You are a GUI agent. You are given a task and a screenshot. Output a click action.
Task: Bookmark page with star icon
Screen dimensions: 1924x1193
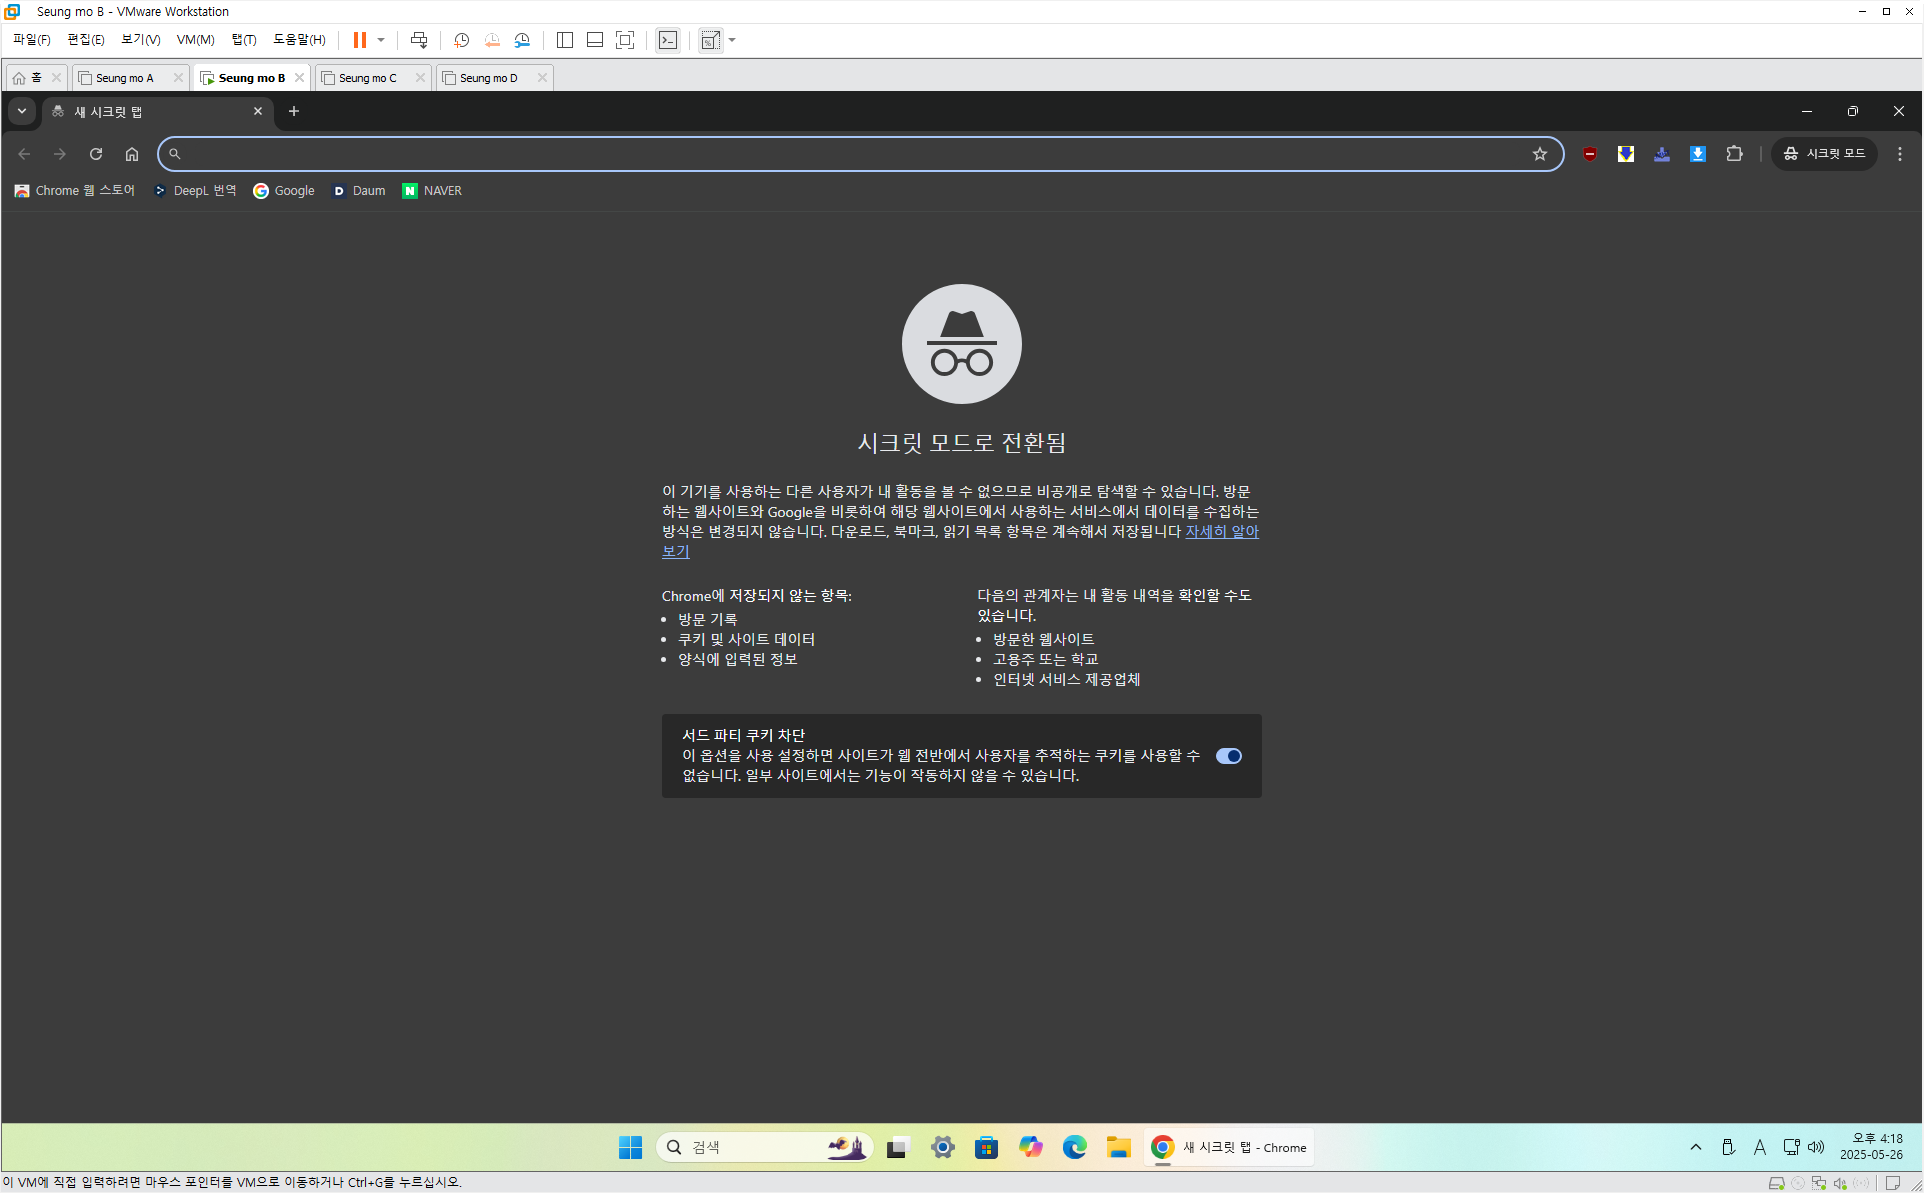tap(1539, 154)
